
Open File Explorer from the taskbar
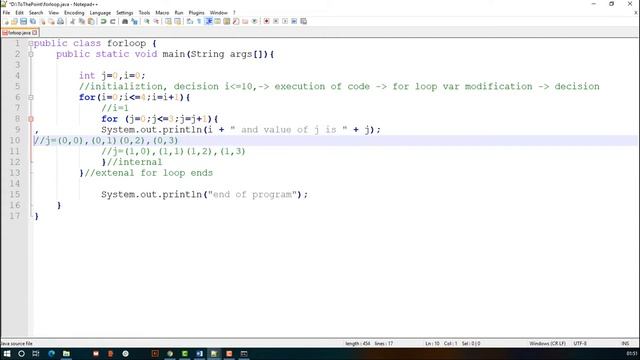pyautogui.click(x=66, y=353)
